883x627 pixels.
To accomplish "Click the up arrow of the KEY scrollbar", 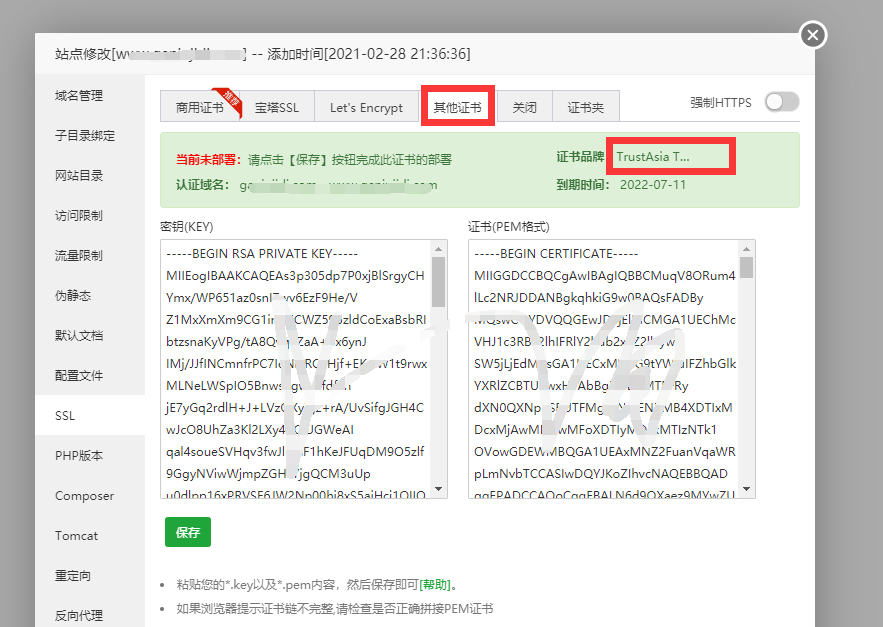I will (x=439, y=248).
